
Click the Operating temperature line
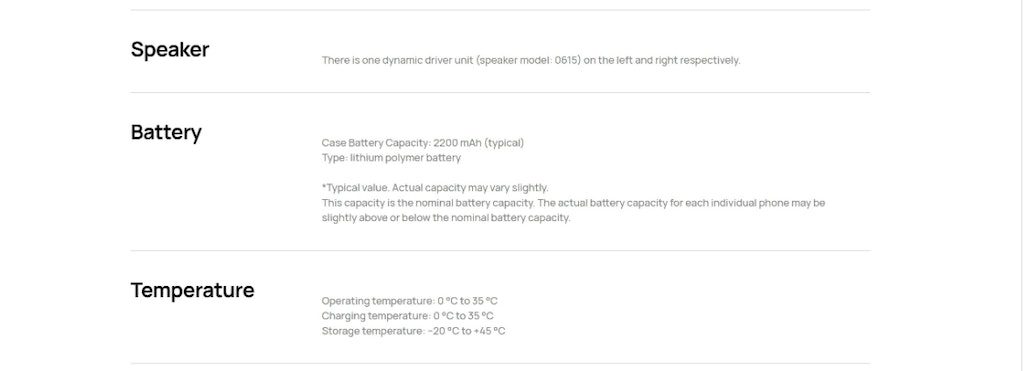coord(409,301)
